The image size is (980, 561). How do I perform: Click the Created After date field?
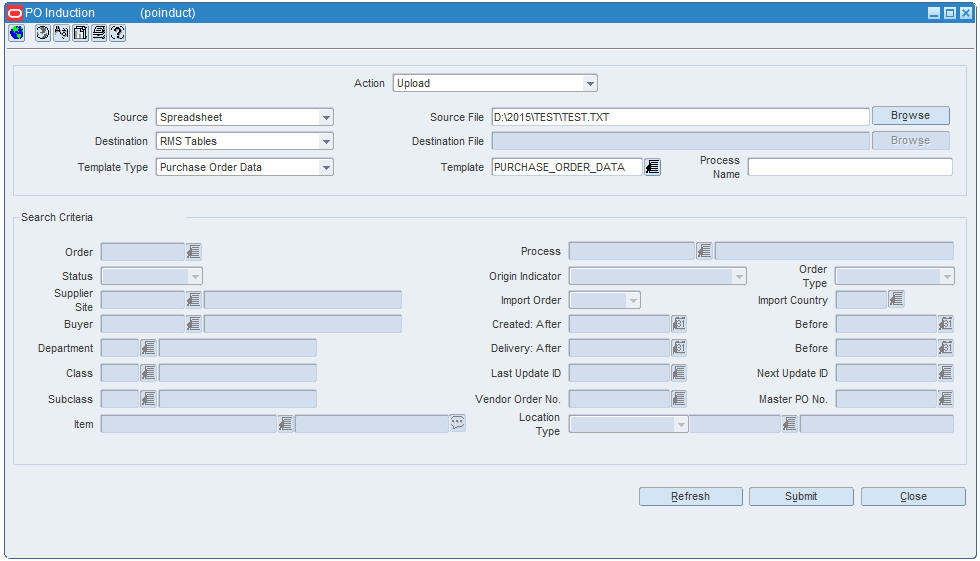619,324
